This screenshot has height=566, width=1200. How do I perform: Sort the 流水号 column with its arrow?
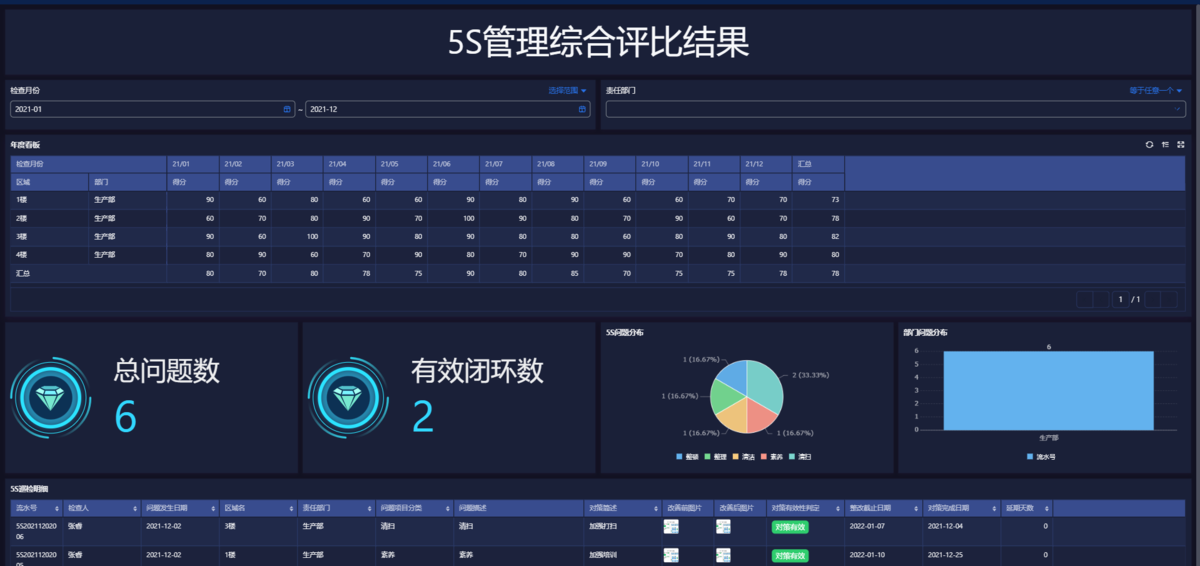tap(57, 508)
